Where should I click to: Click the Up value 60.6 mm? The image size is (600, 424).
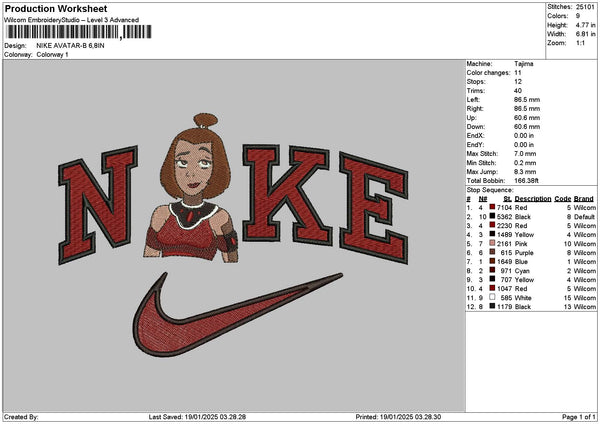click(527, 117)
